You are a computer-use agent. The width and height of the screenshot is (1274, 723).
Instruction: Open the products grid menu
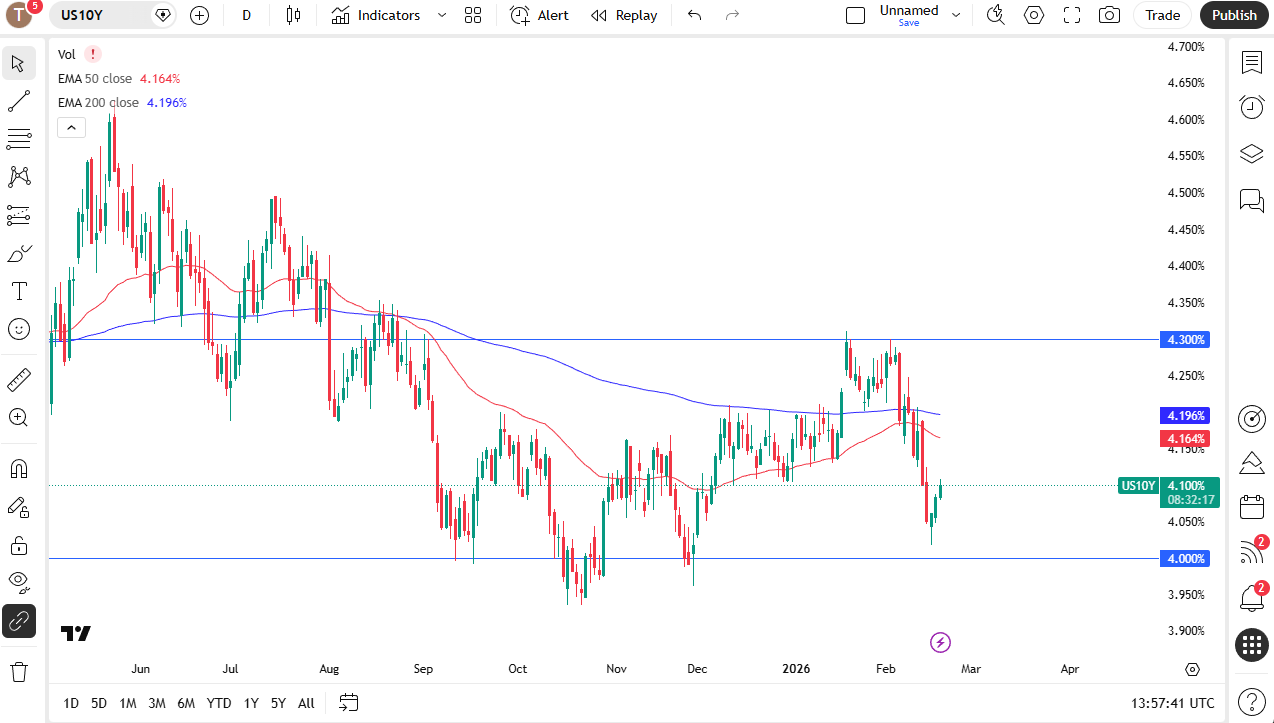[x=1252, y=645]
